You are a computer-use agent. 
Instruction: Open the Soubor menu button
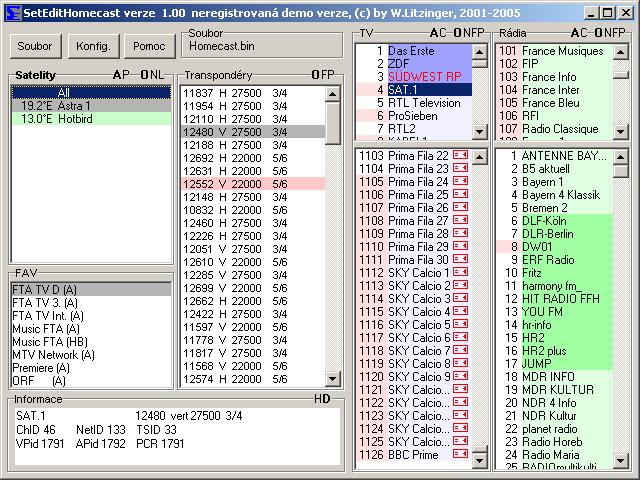pos(35,46)
